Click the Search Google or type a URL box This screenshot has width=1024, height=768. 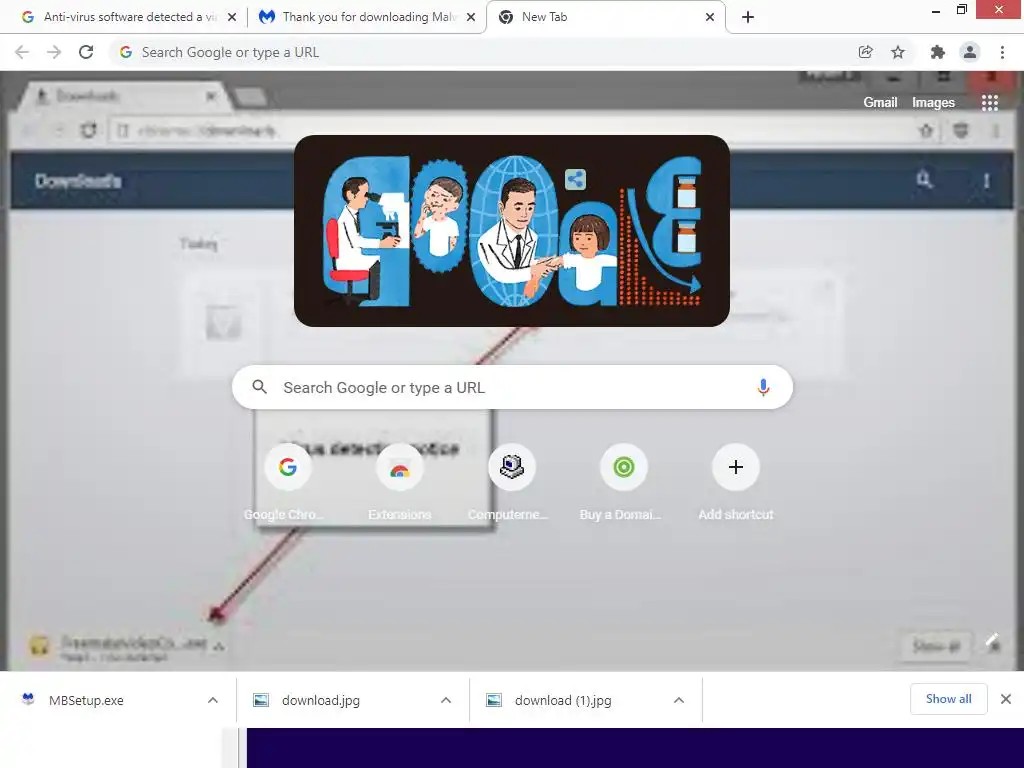pyautogui.click(x=512, y=387)
